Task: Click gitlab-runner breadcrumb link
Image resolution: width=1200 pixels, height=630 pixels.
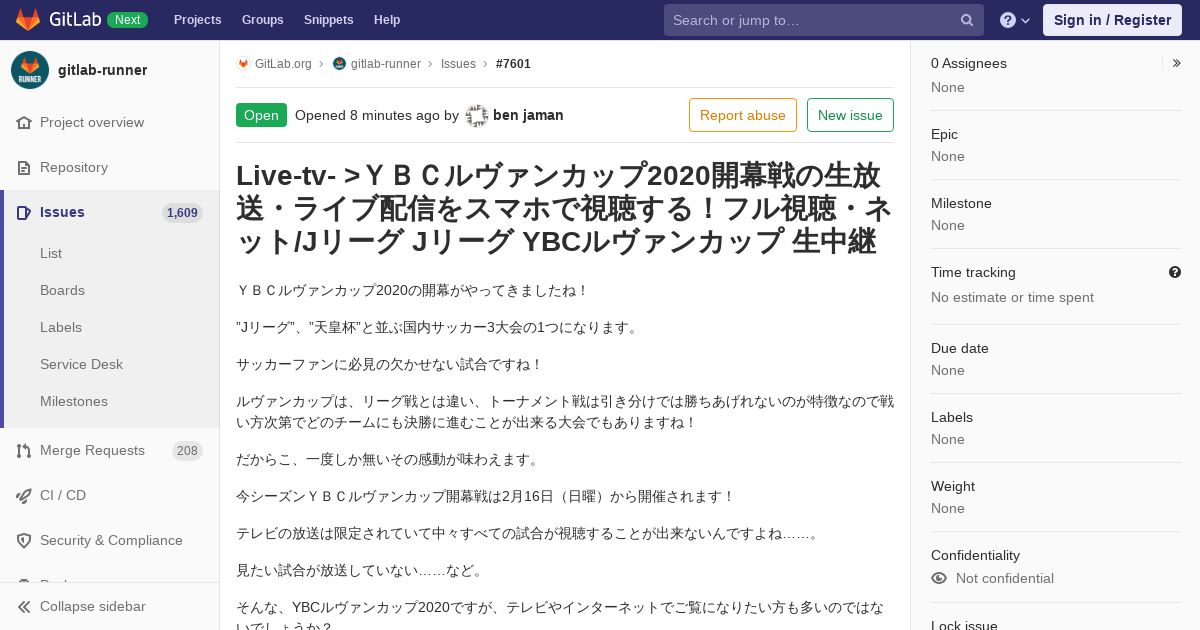Action: [x=386, y=64]
